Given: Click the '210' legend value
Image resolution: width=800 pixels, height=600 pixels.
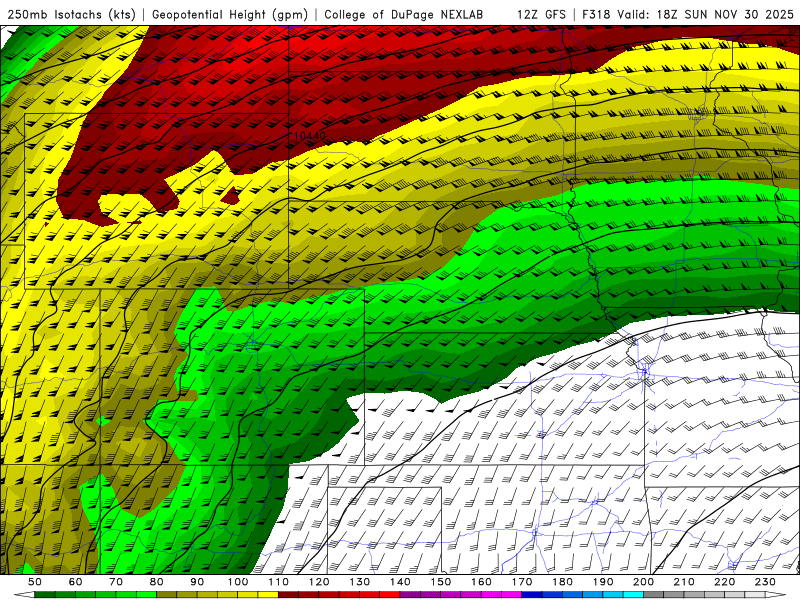Looking at the screenshot, I should pyautogui.click(x=684, y=582).
